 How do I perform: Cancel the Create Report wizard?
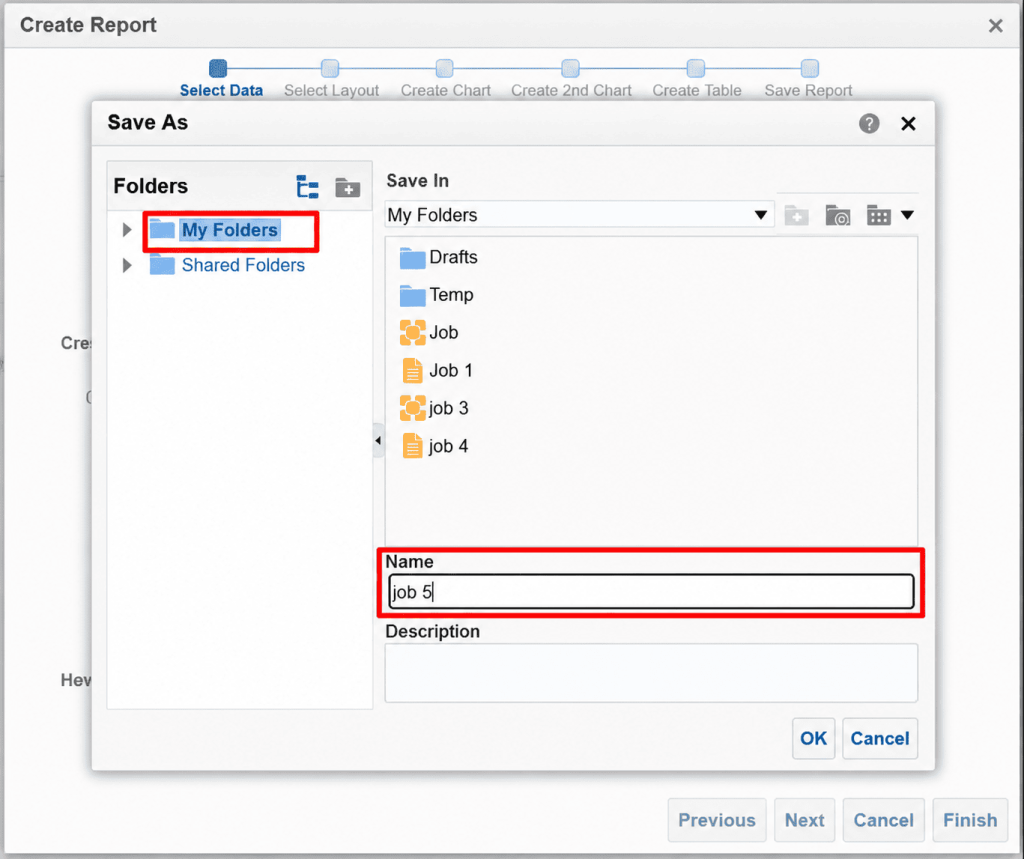[x=884, y=820]
